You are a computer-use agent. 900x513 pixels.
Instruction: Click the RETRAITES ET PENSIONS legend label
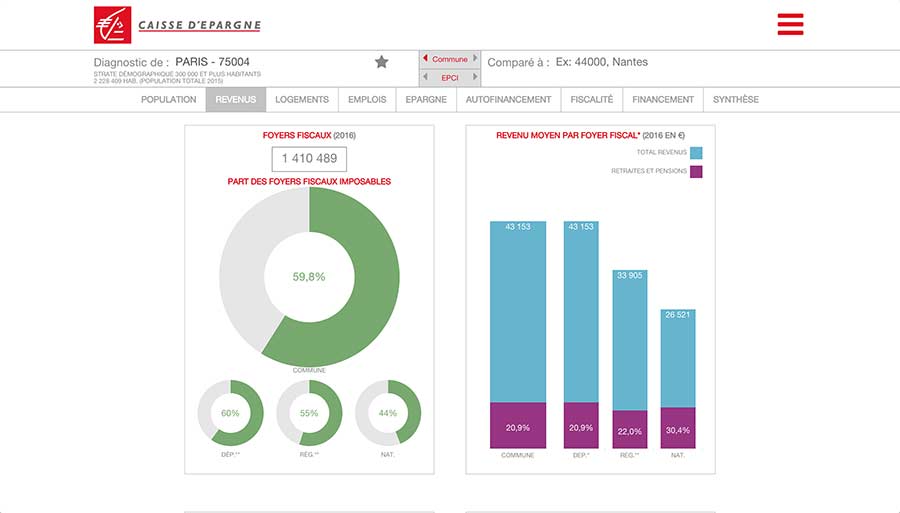649,171
